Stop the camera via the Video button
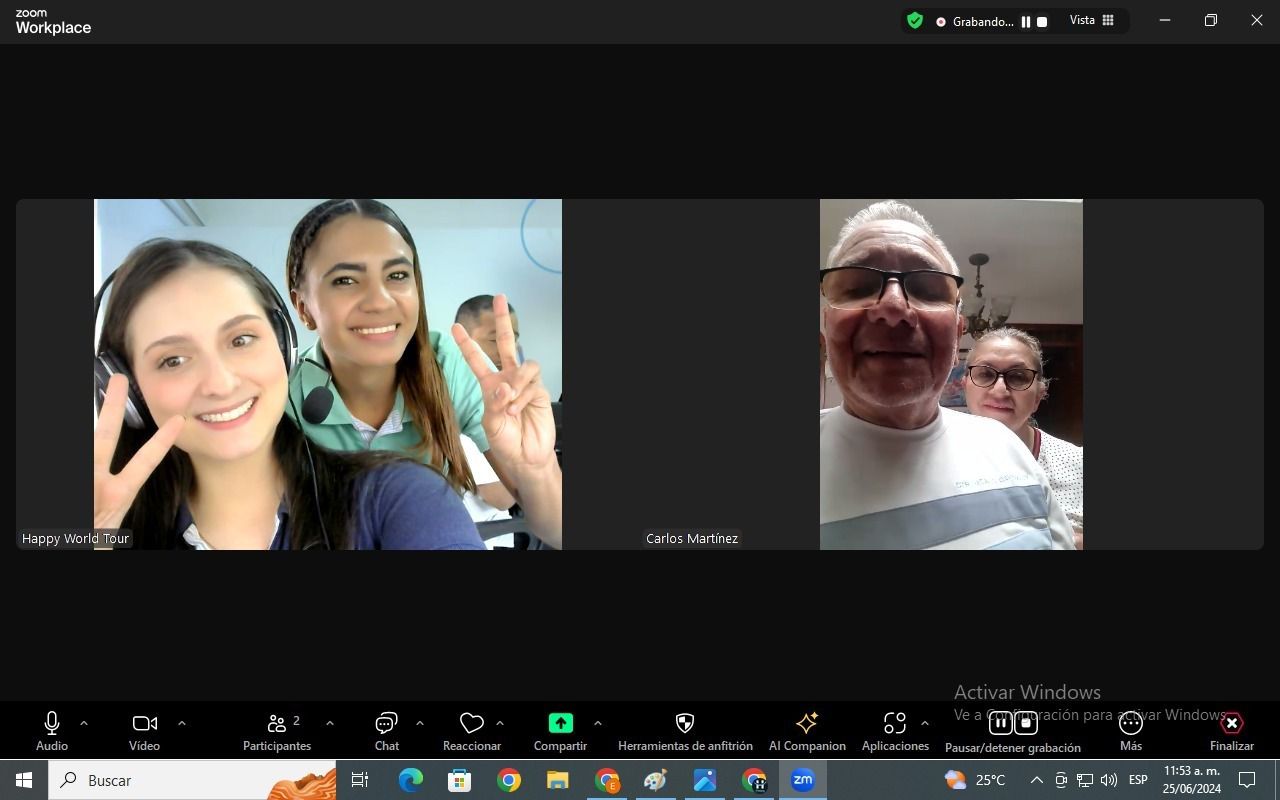Image resolution: width=1280 pixels, height=800 pixels. tap(145, 731)
